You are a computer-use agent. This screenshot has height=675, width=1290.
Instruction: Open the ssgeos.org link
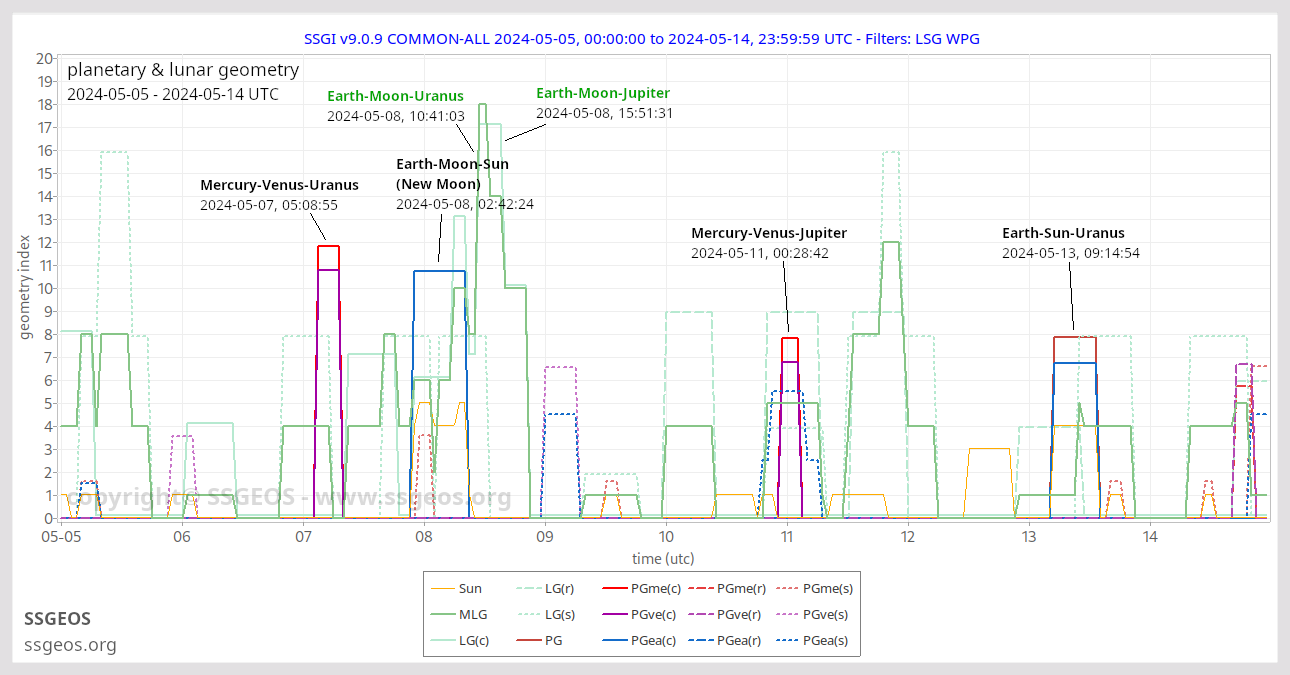pos(70,645)
